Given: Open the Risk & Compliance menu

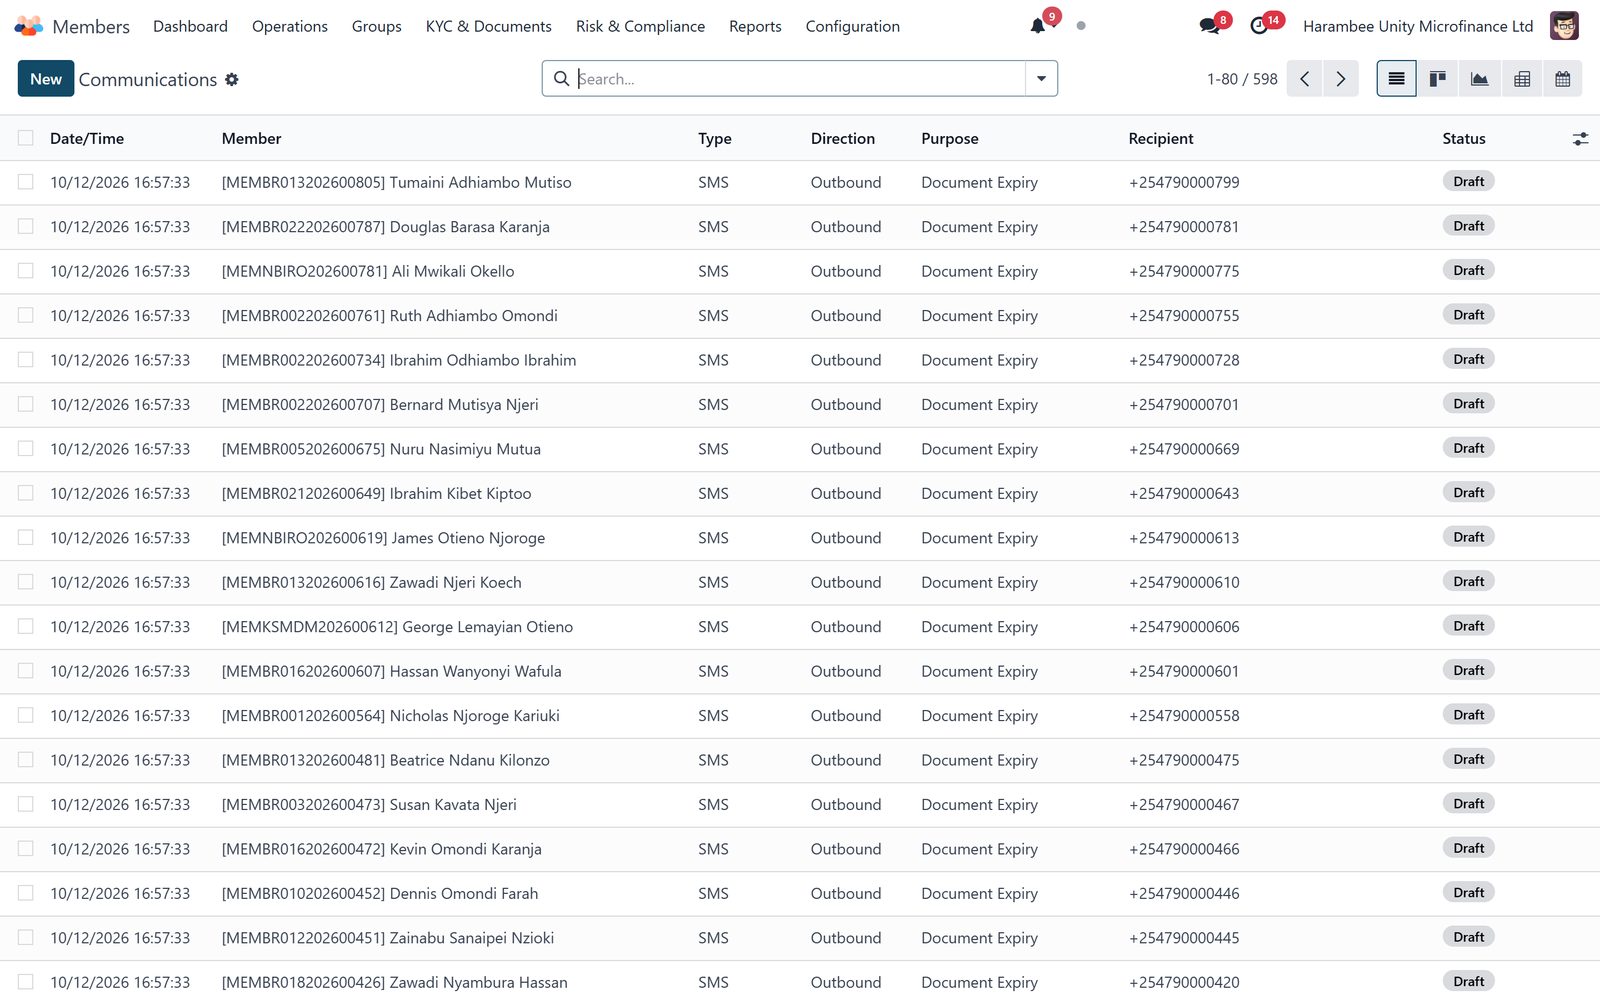Looking at the screenshot, I should pyautogui.click(x=640, y=26).
